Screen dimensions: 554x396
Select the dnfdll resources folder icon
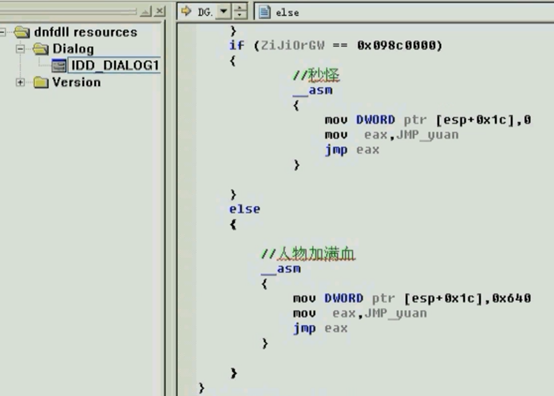coord(22,32)
